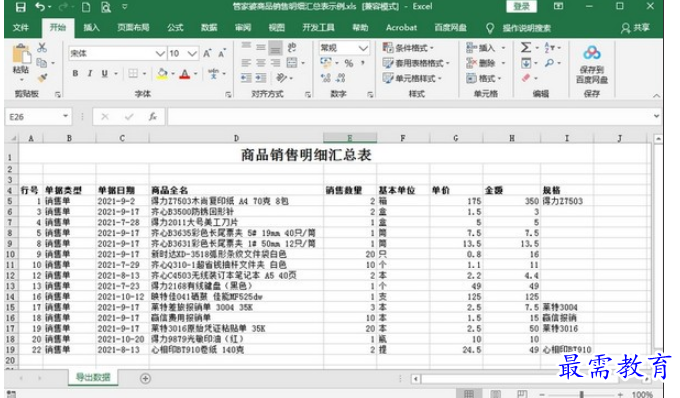Click the 登录 sign-in button
The image size is (680, 398).
tap(521, 7)
